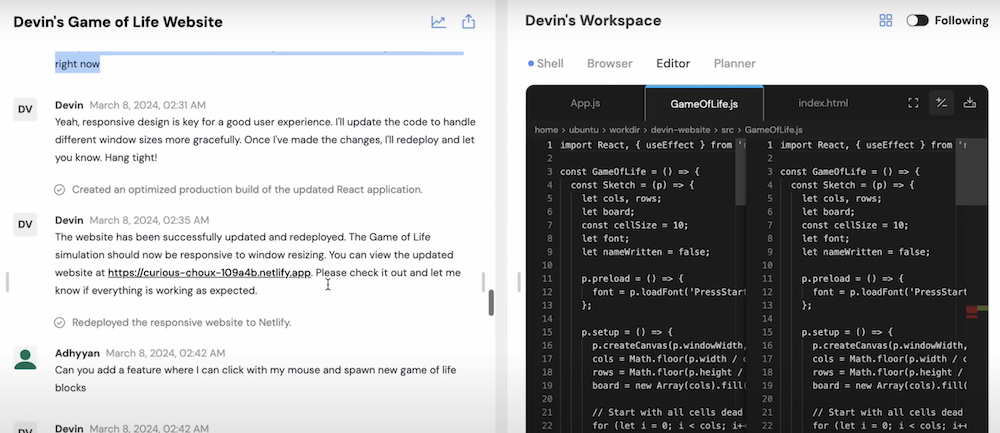Click the checkmark next to Redeployed status
The image size is (1000, 433).
[60, 322]
